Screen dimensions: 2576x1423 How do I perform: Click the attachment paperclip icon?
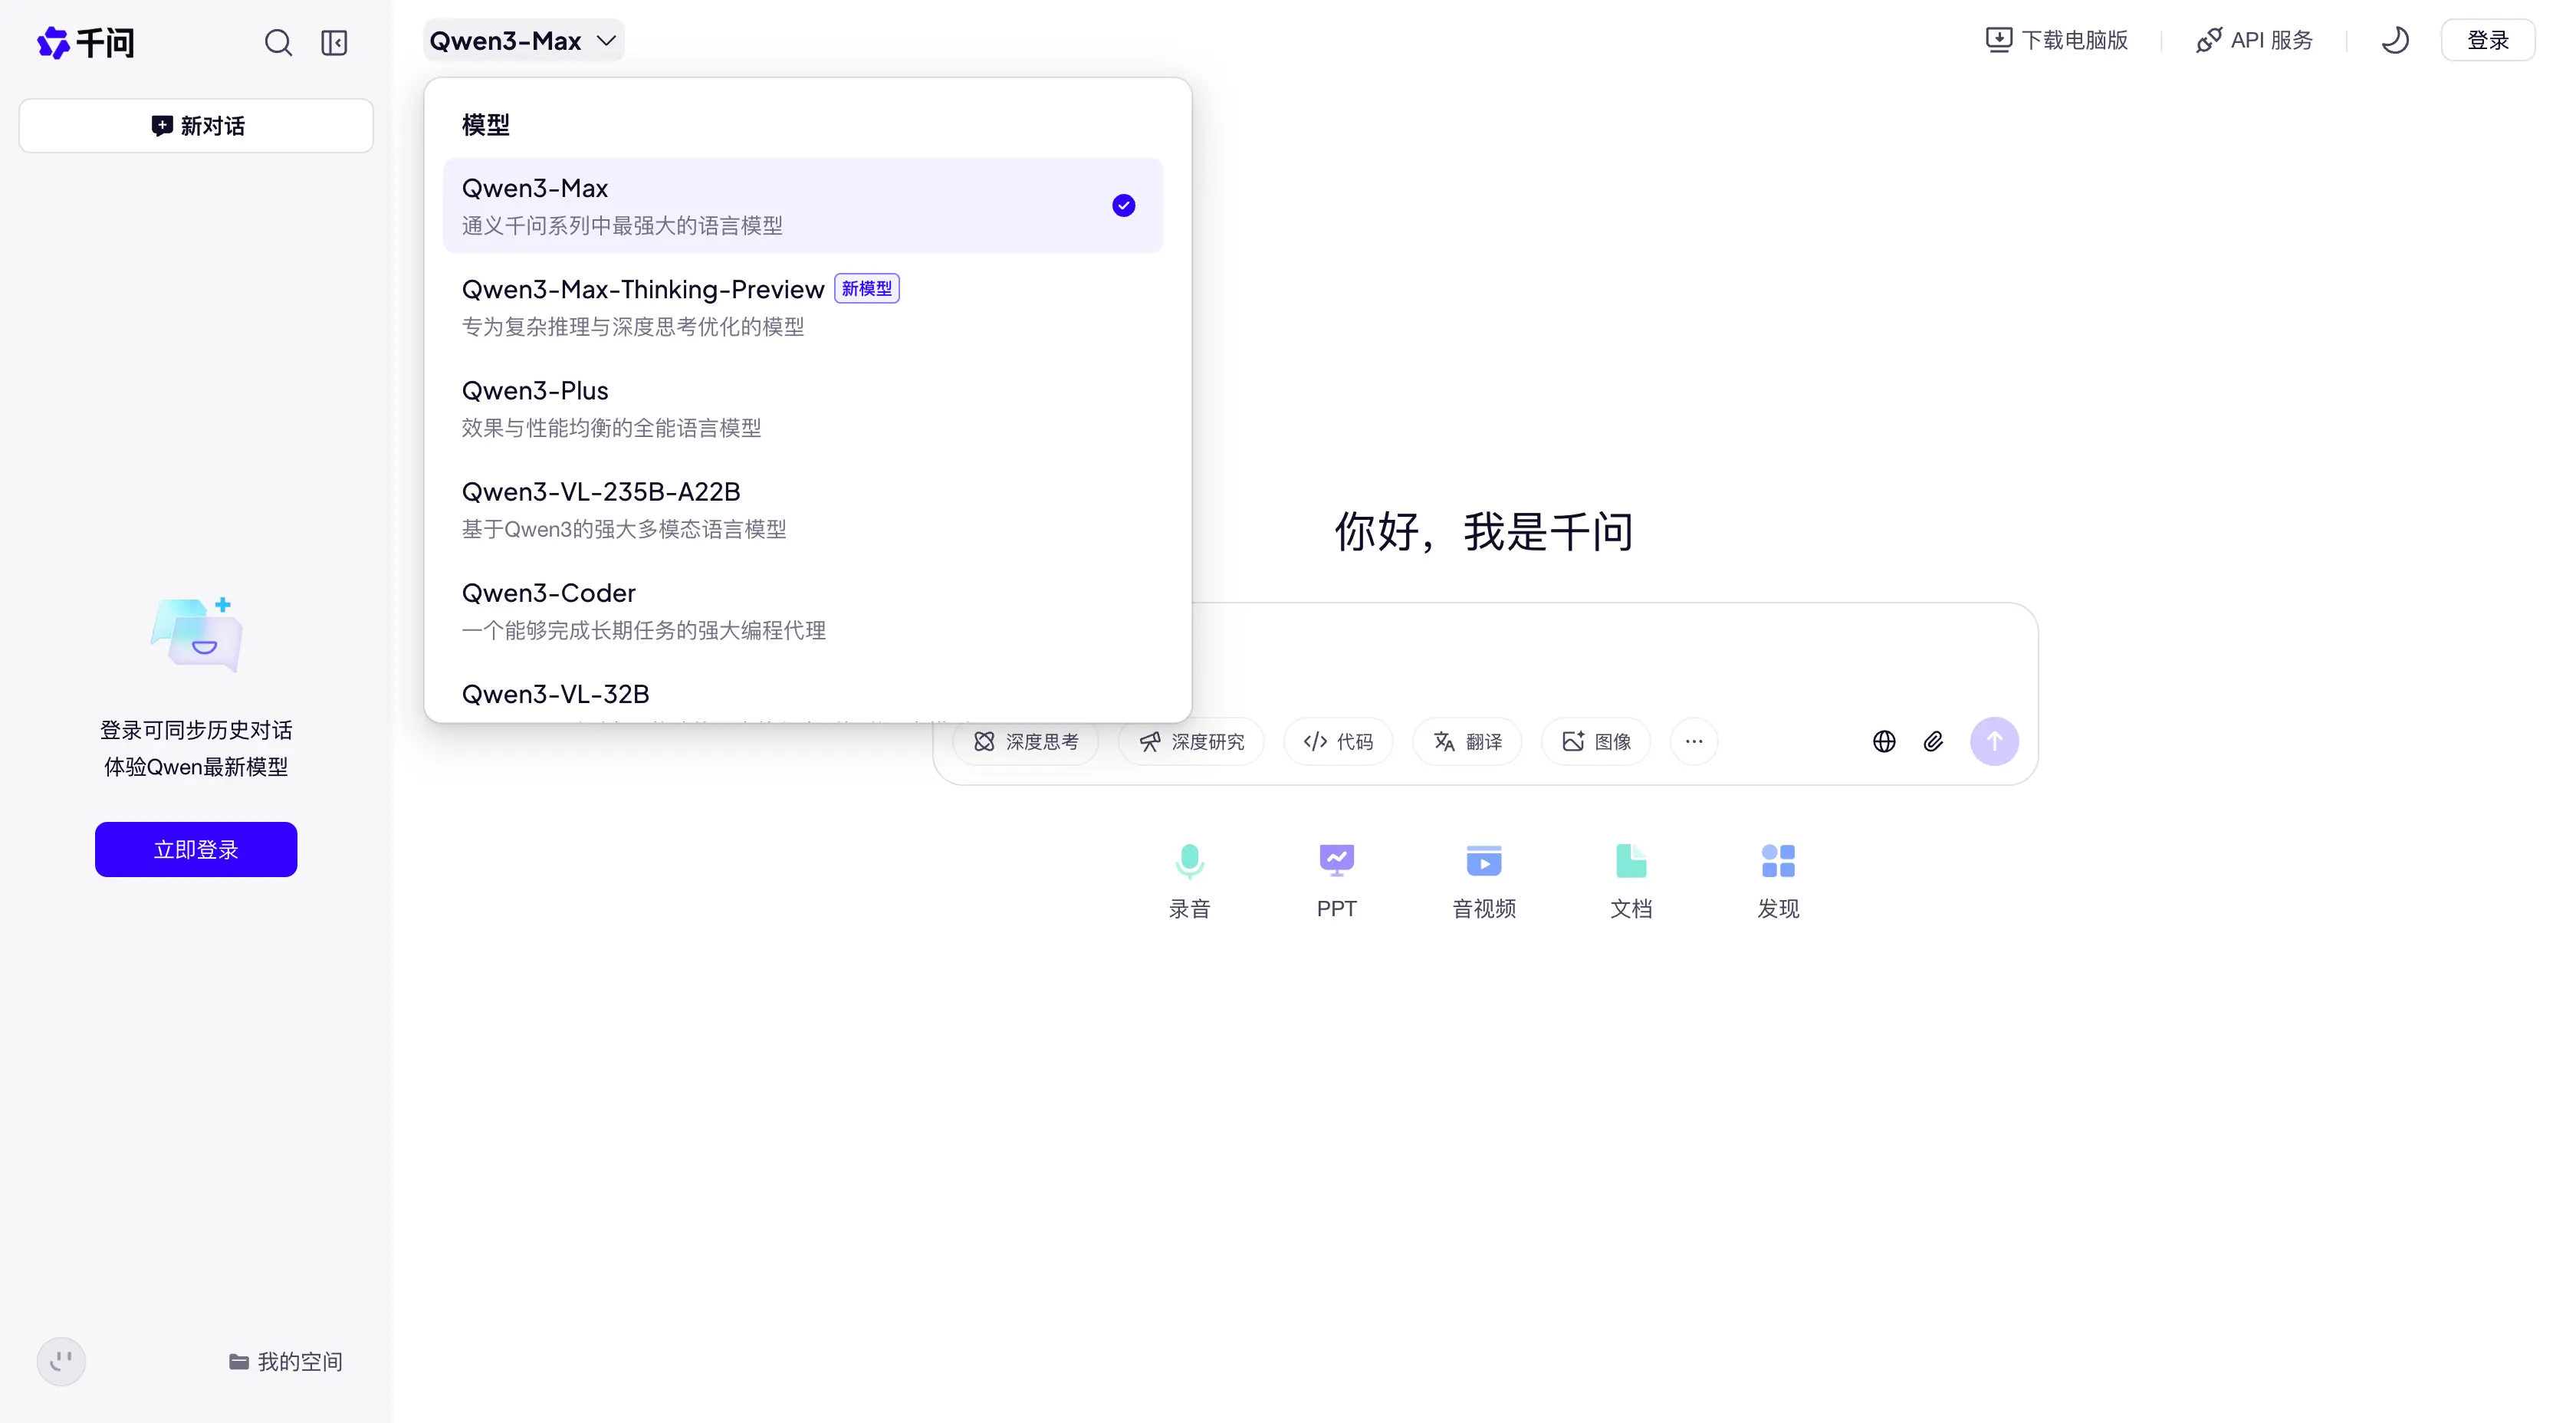(x=1934, y=741)
